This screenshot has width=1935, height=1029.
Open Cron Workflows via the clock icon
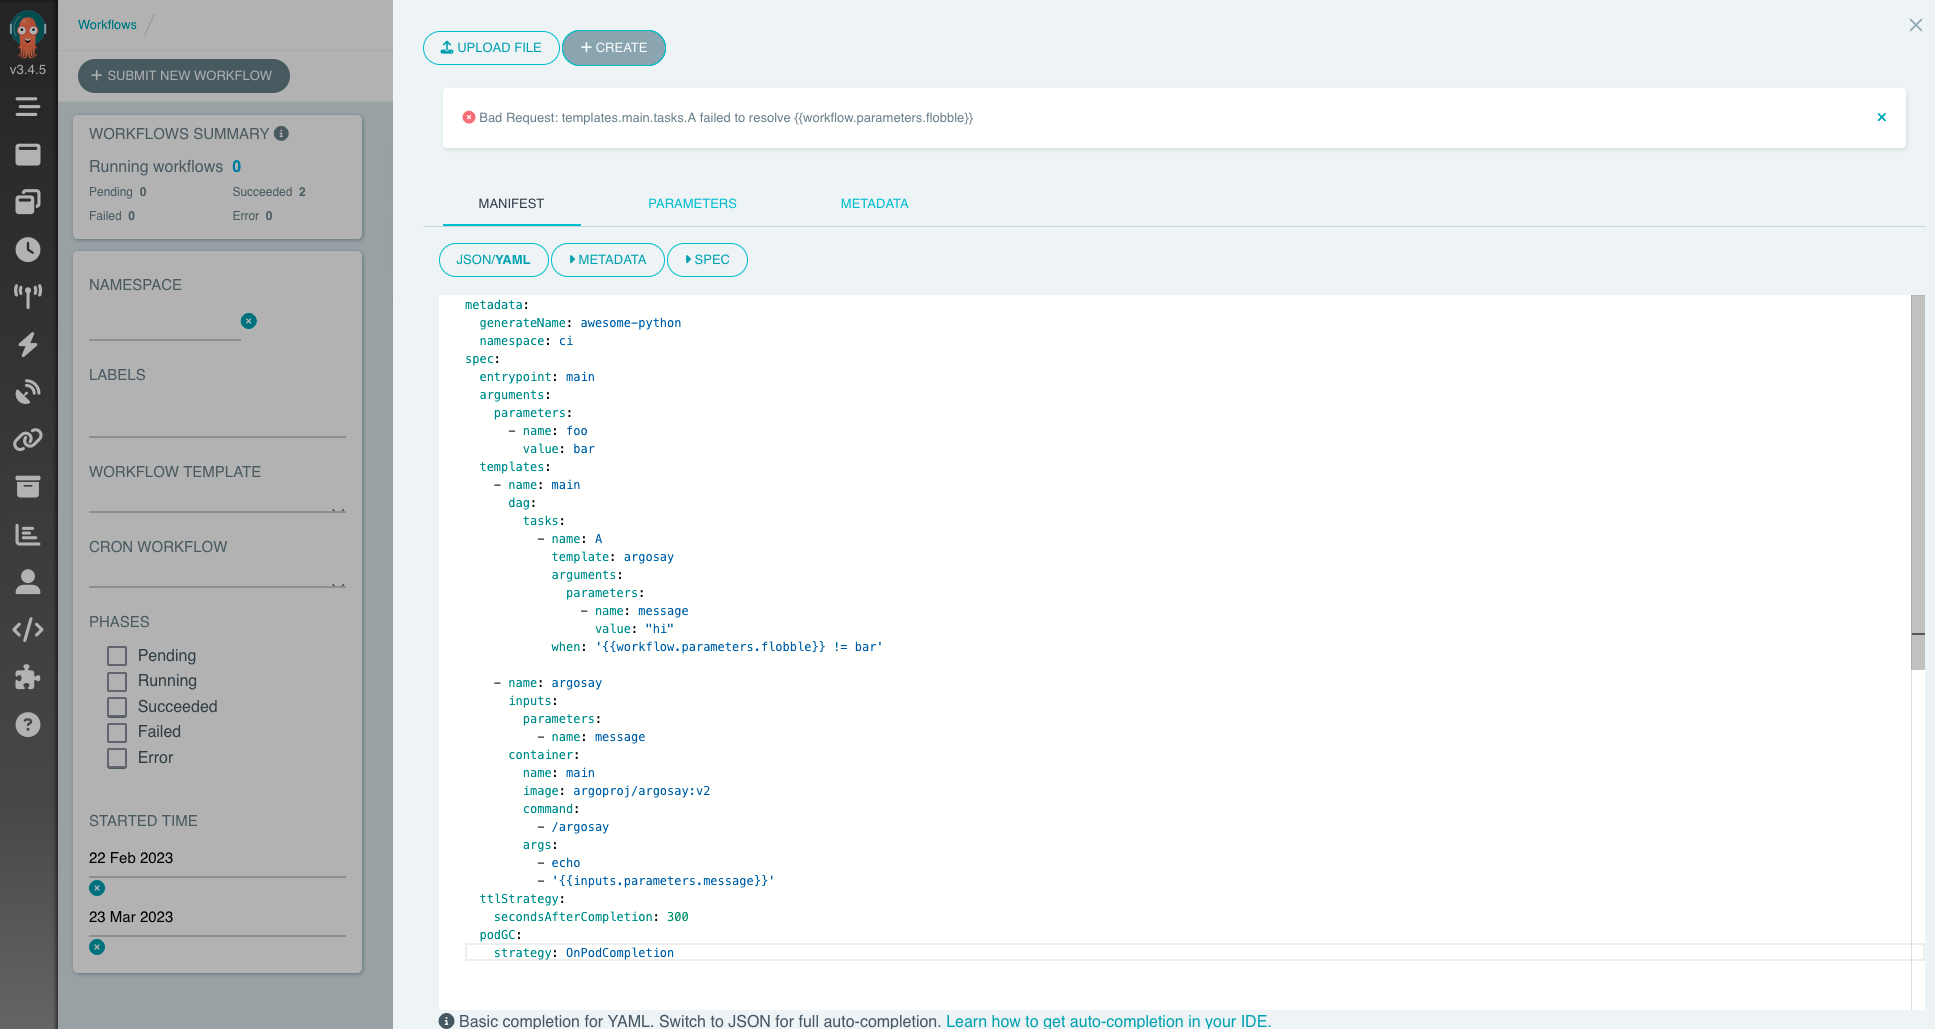click(x=28, y=249)
